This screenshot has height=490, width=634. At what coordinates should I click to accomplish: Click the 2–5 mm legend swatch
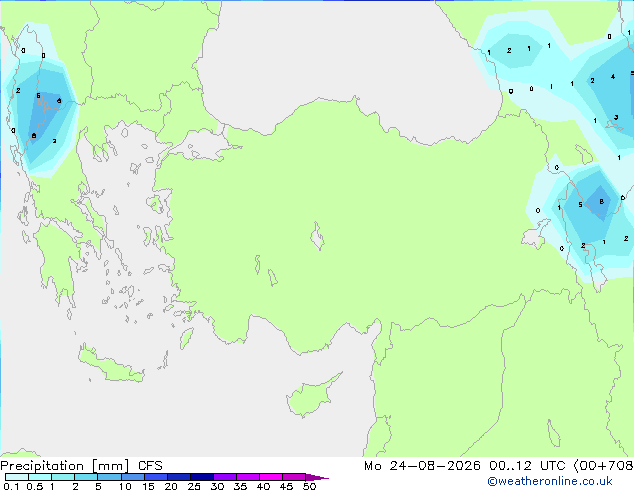[x=86, y=477]
